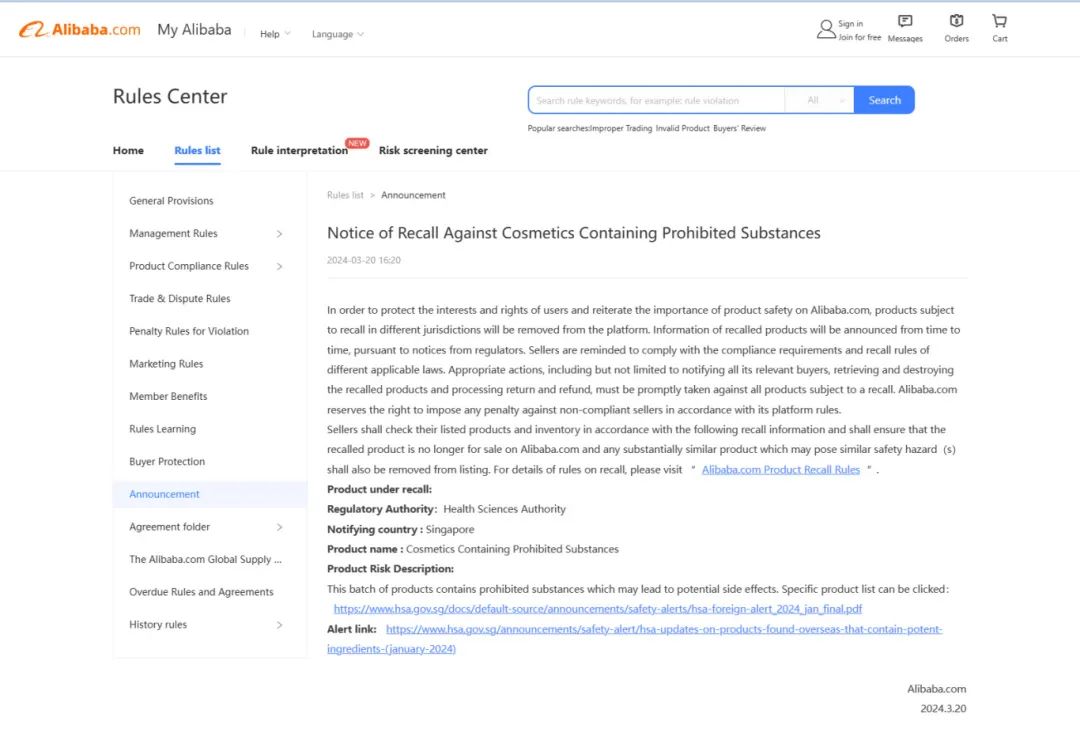Go to the Home tab
This screenshot has width=1080, height=751.
pos(128,150)
